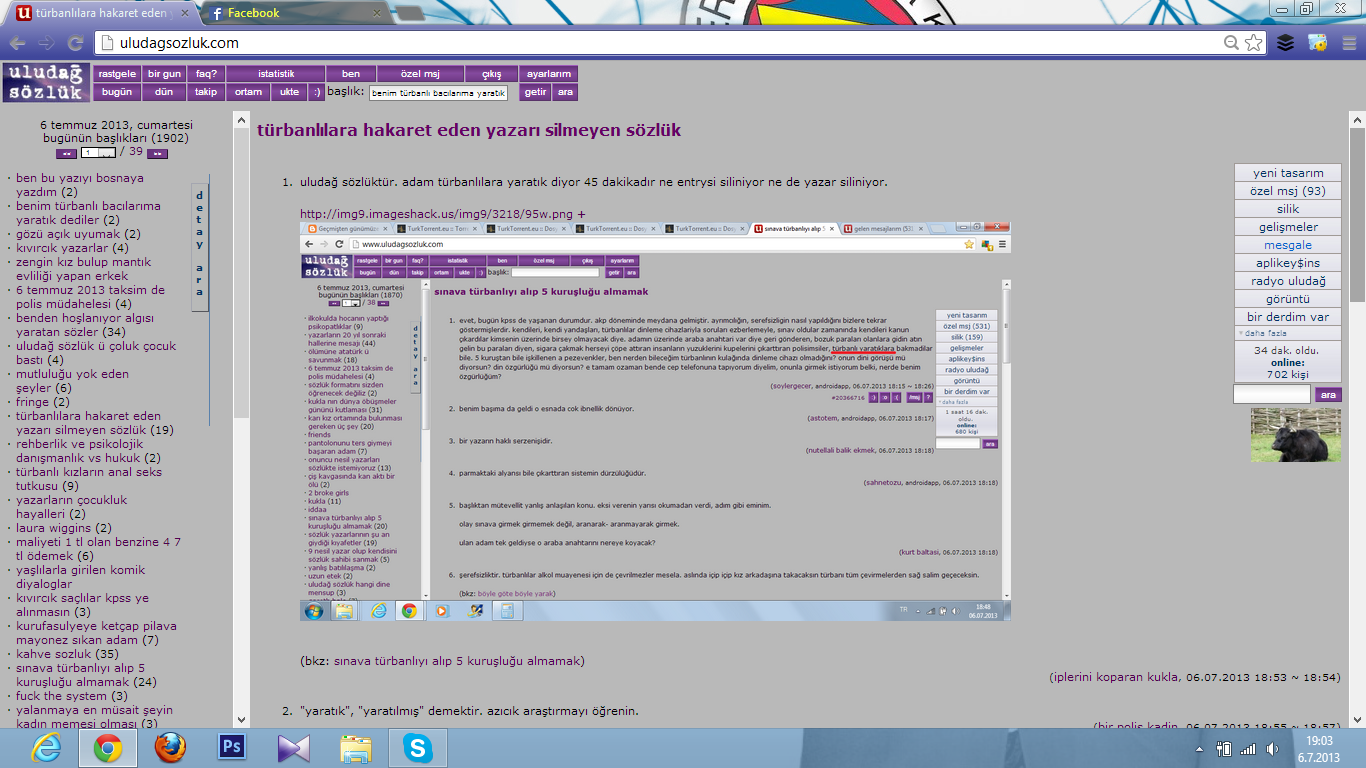The image size is (1366, 768).
Task: Open the Chrome hamburger menu
Action: point(1348,43)
